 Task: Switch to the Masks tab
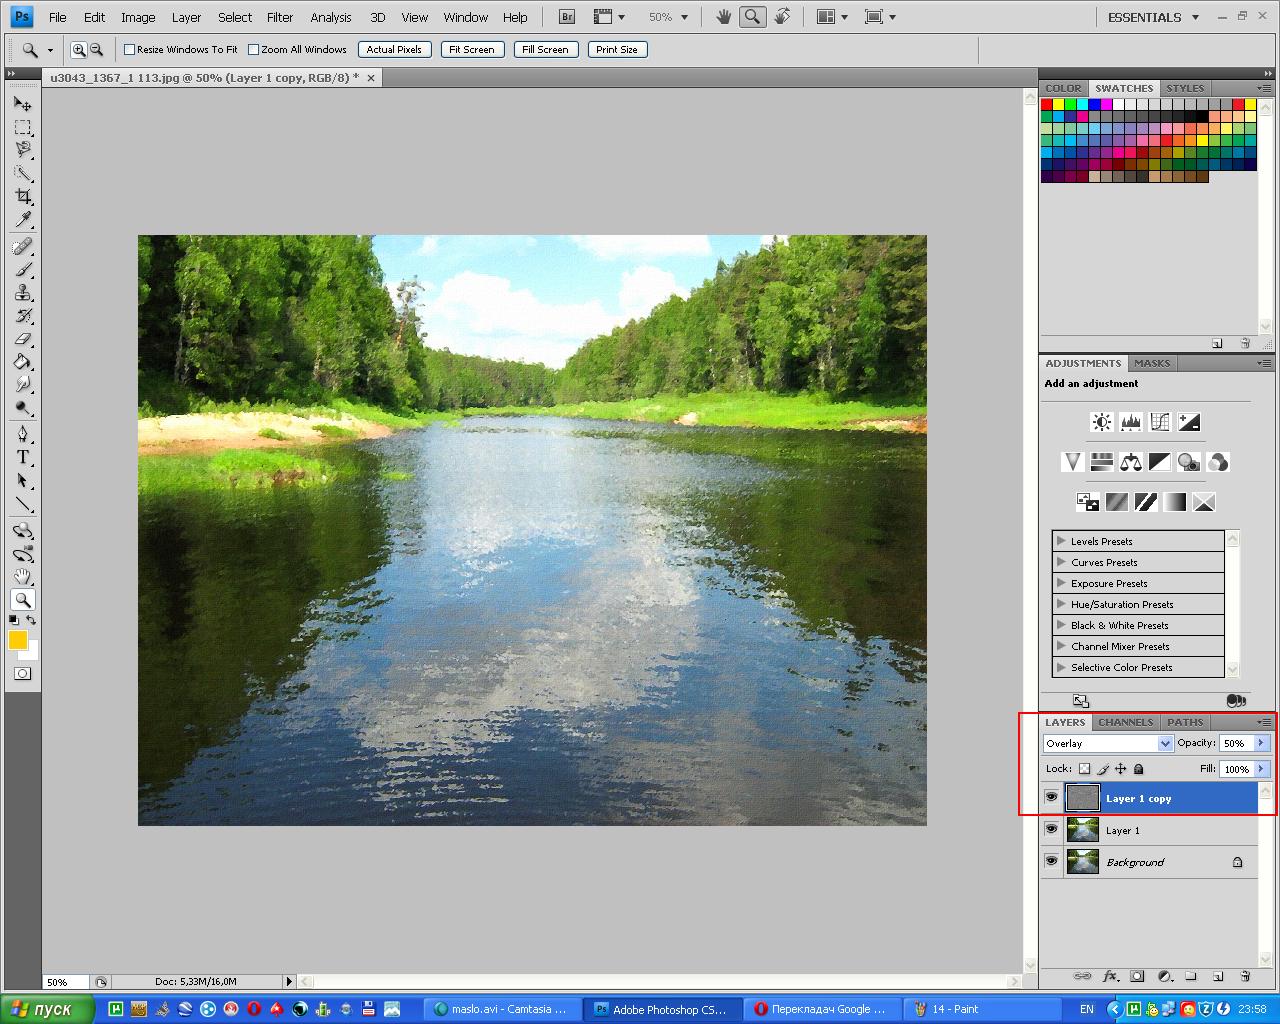[1152, 363]
